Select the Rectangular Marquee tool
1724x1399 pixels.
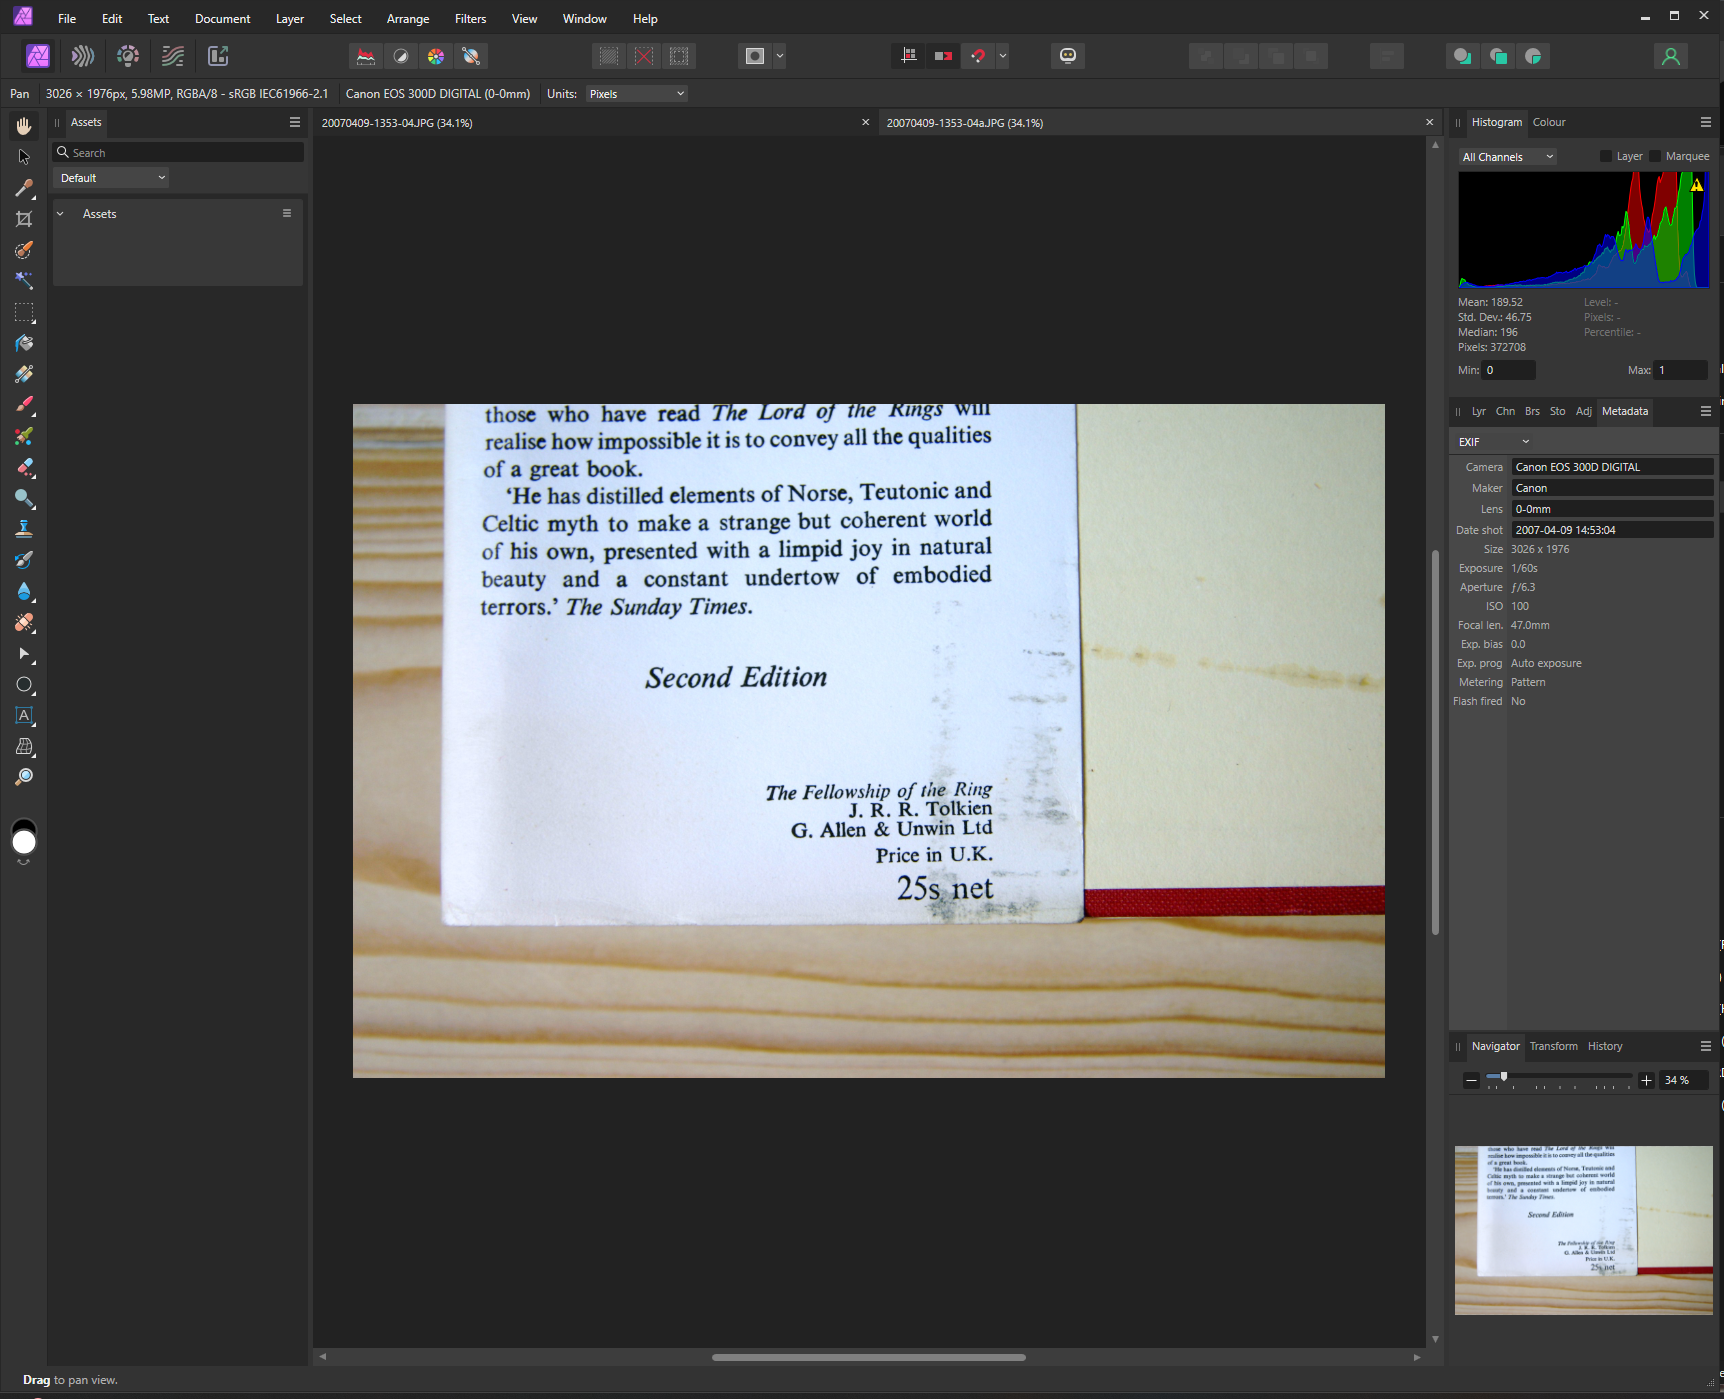pyautogui.click(x=24, y=312)
